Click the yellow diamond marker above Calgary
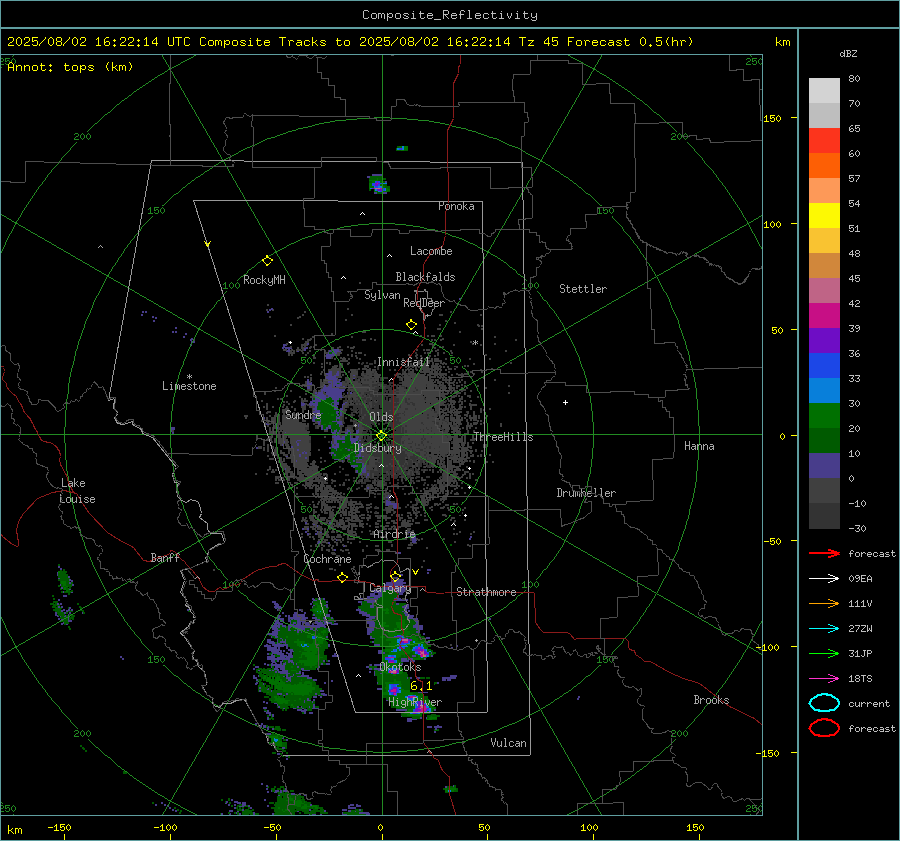This screenshot has height=841, width=900. (395, 576)
